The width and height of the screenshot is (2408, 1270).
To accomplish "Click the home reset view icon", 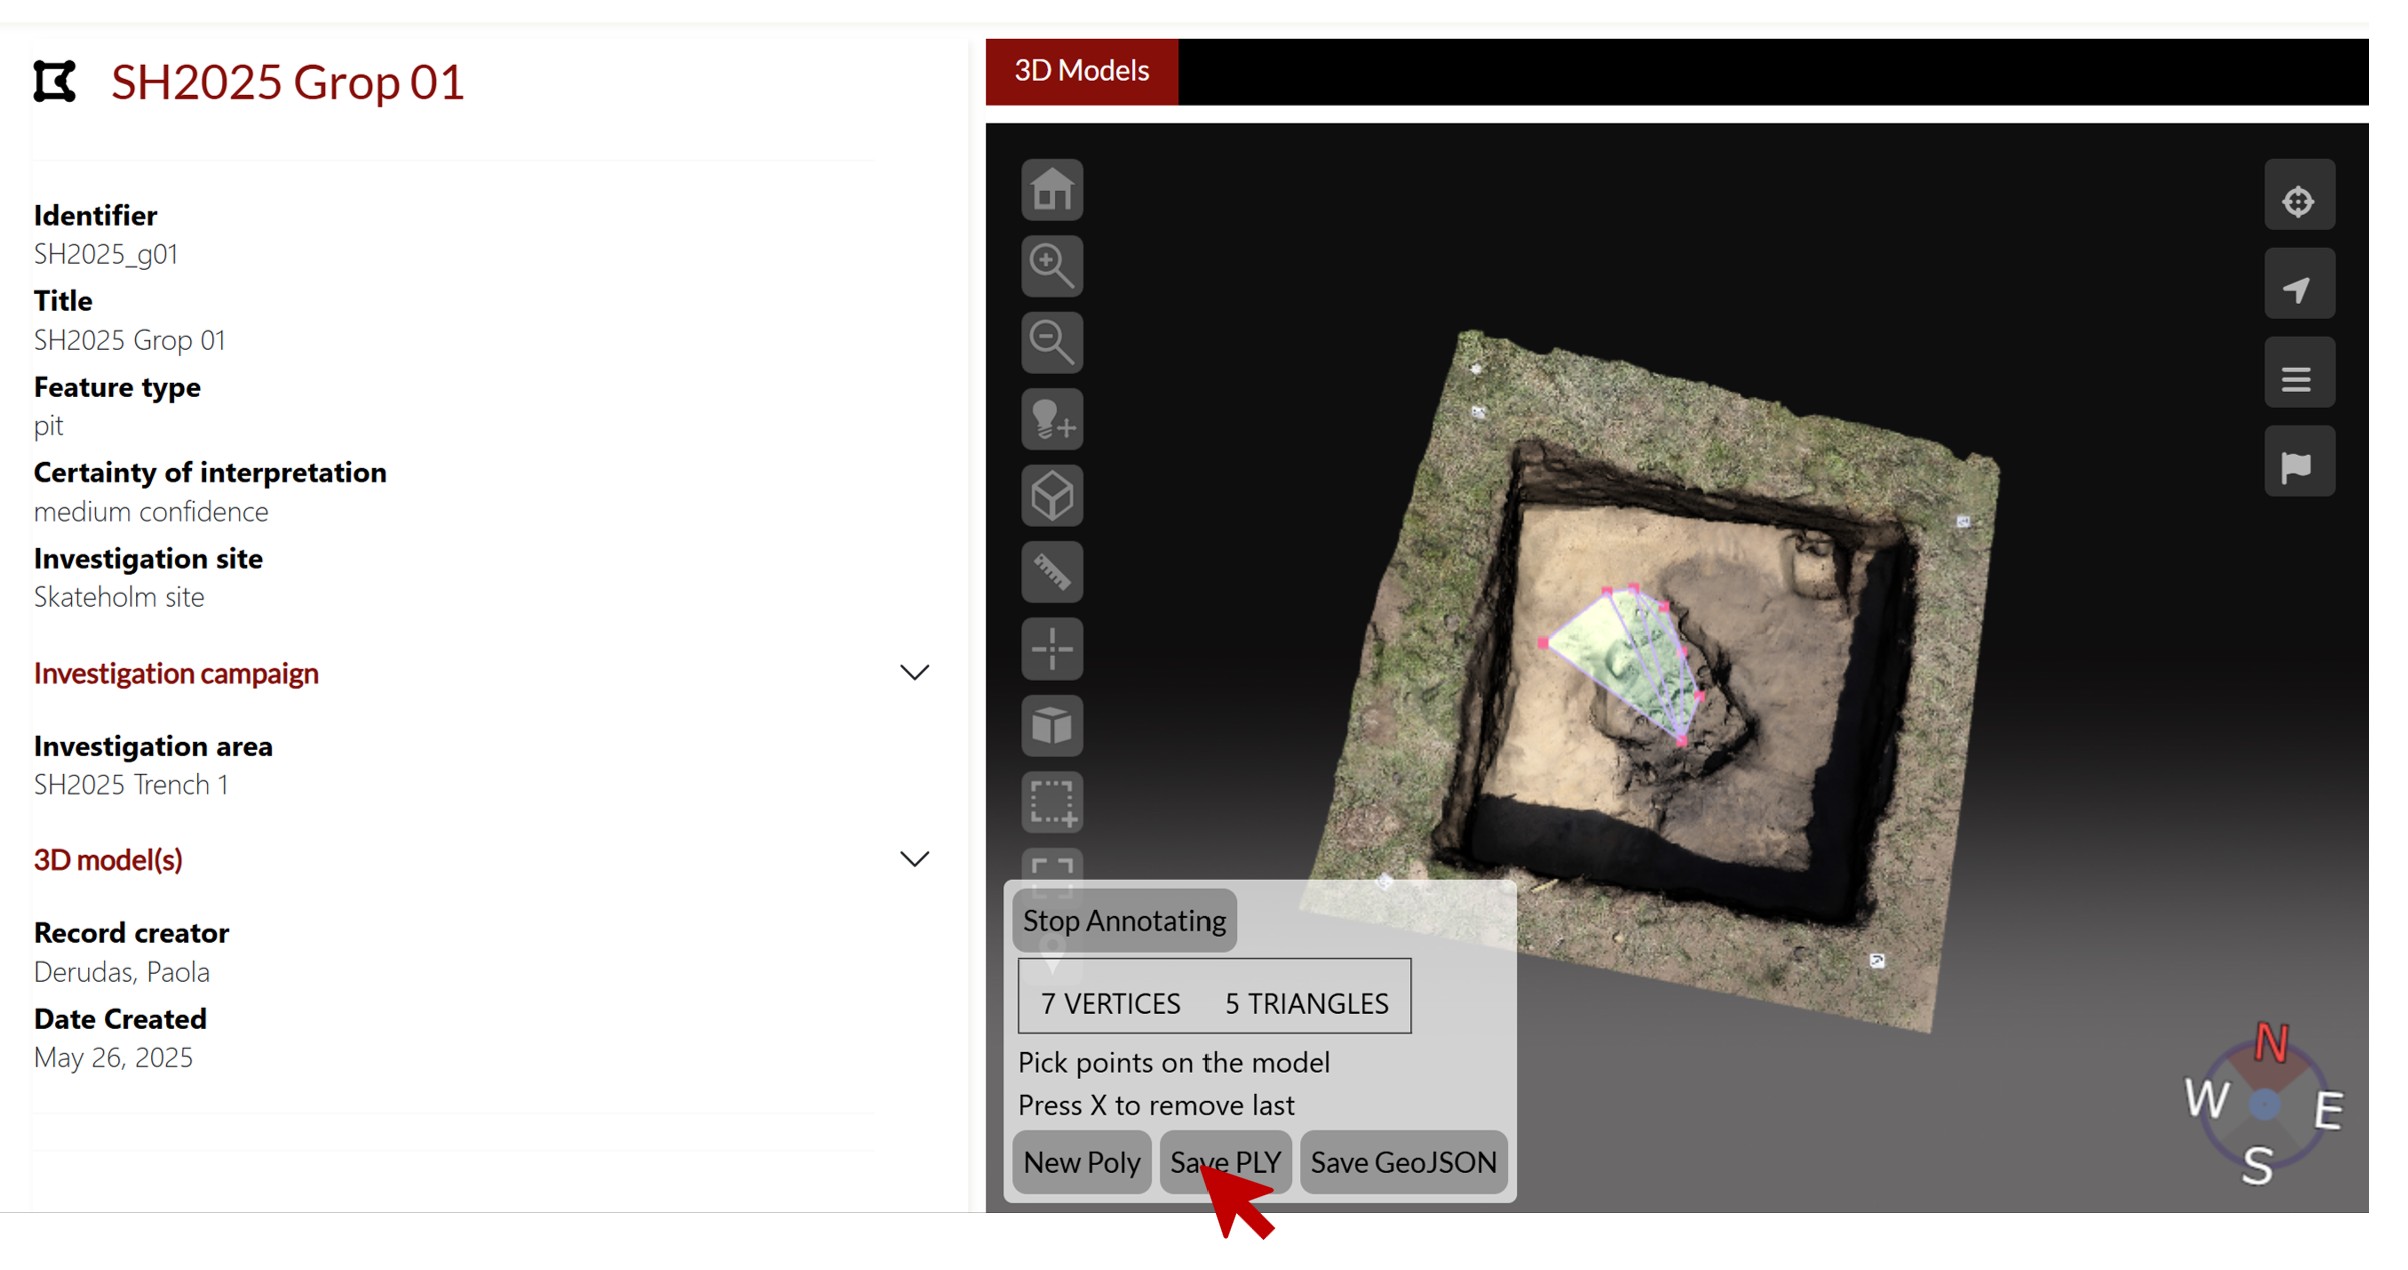I will 1051,190.
